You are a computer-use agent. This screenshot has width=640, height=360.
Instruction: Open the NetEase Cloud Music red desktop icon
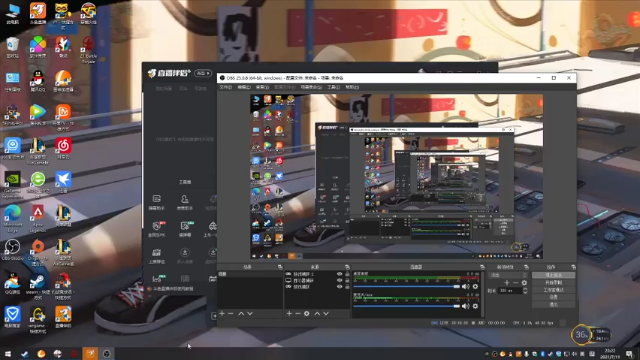[63, 148]
